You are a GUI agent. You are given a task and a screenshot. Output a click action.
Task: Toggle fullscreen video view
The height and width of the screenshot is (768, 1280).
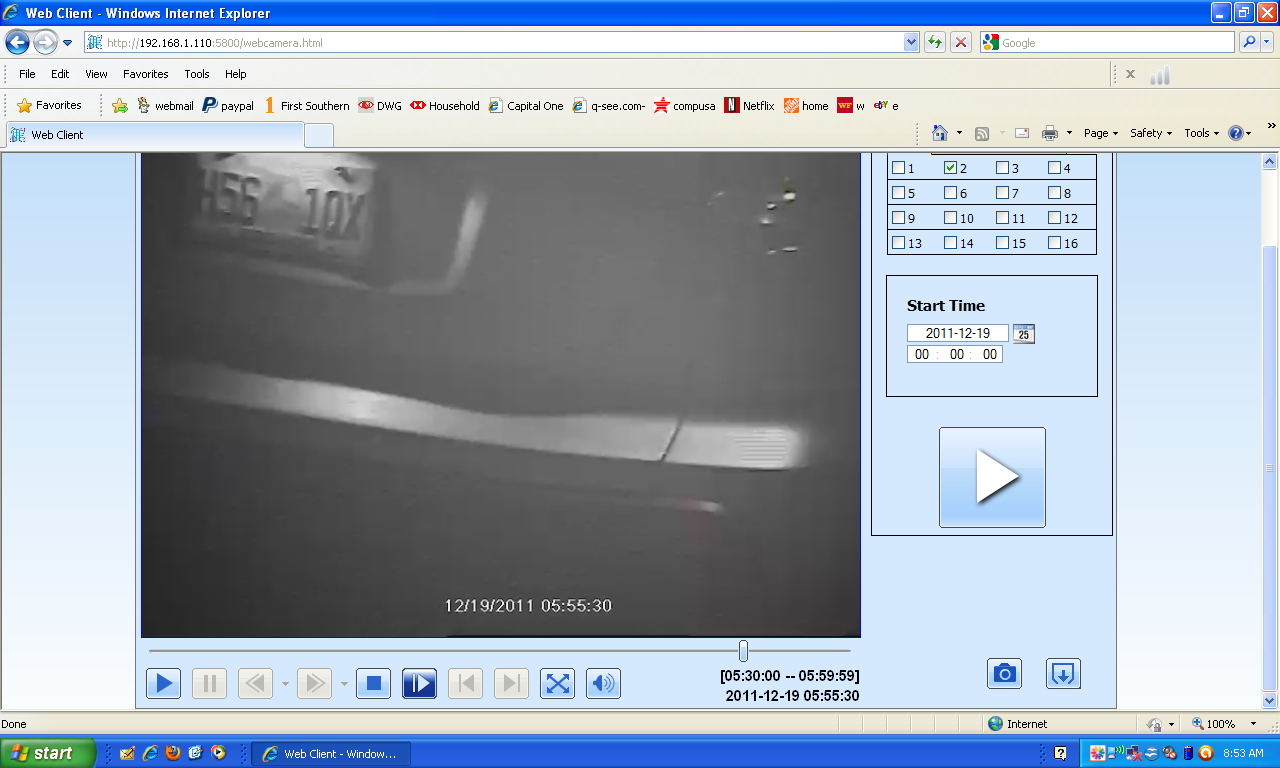[557, 684]
